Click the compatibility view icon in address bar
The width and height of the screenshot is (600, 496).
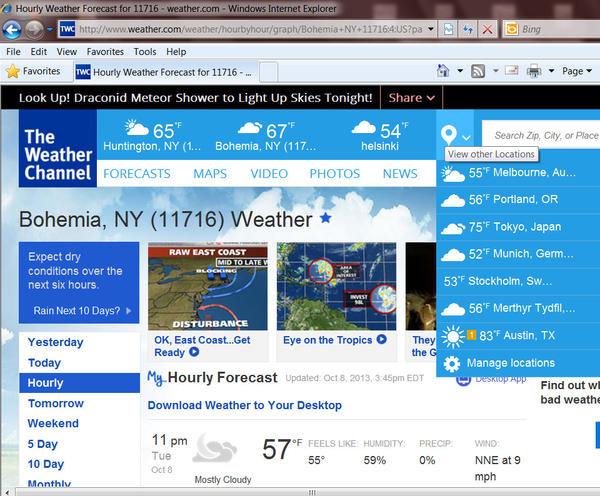click(448, 29)
